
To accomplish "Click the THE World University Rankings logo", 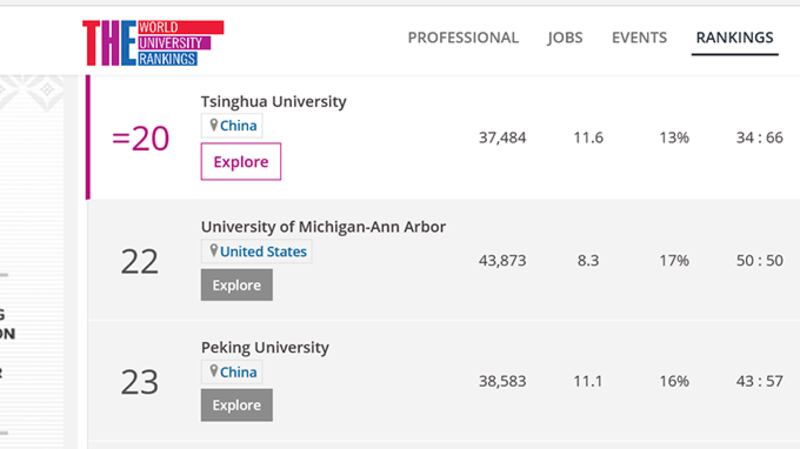I will (x=153, y=43).
